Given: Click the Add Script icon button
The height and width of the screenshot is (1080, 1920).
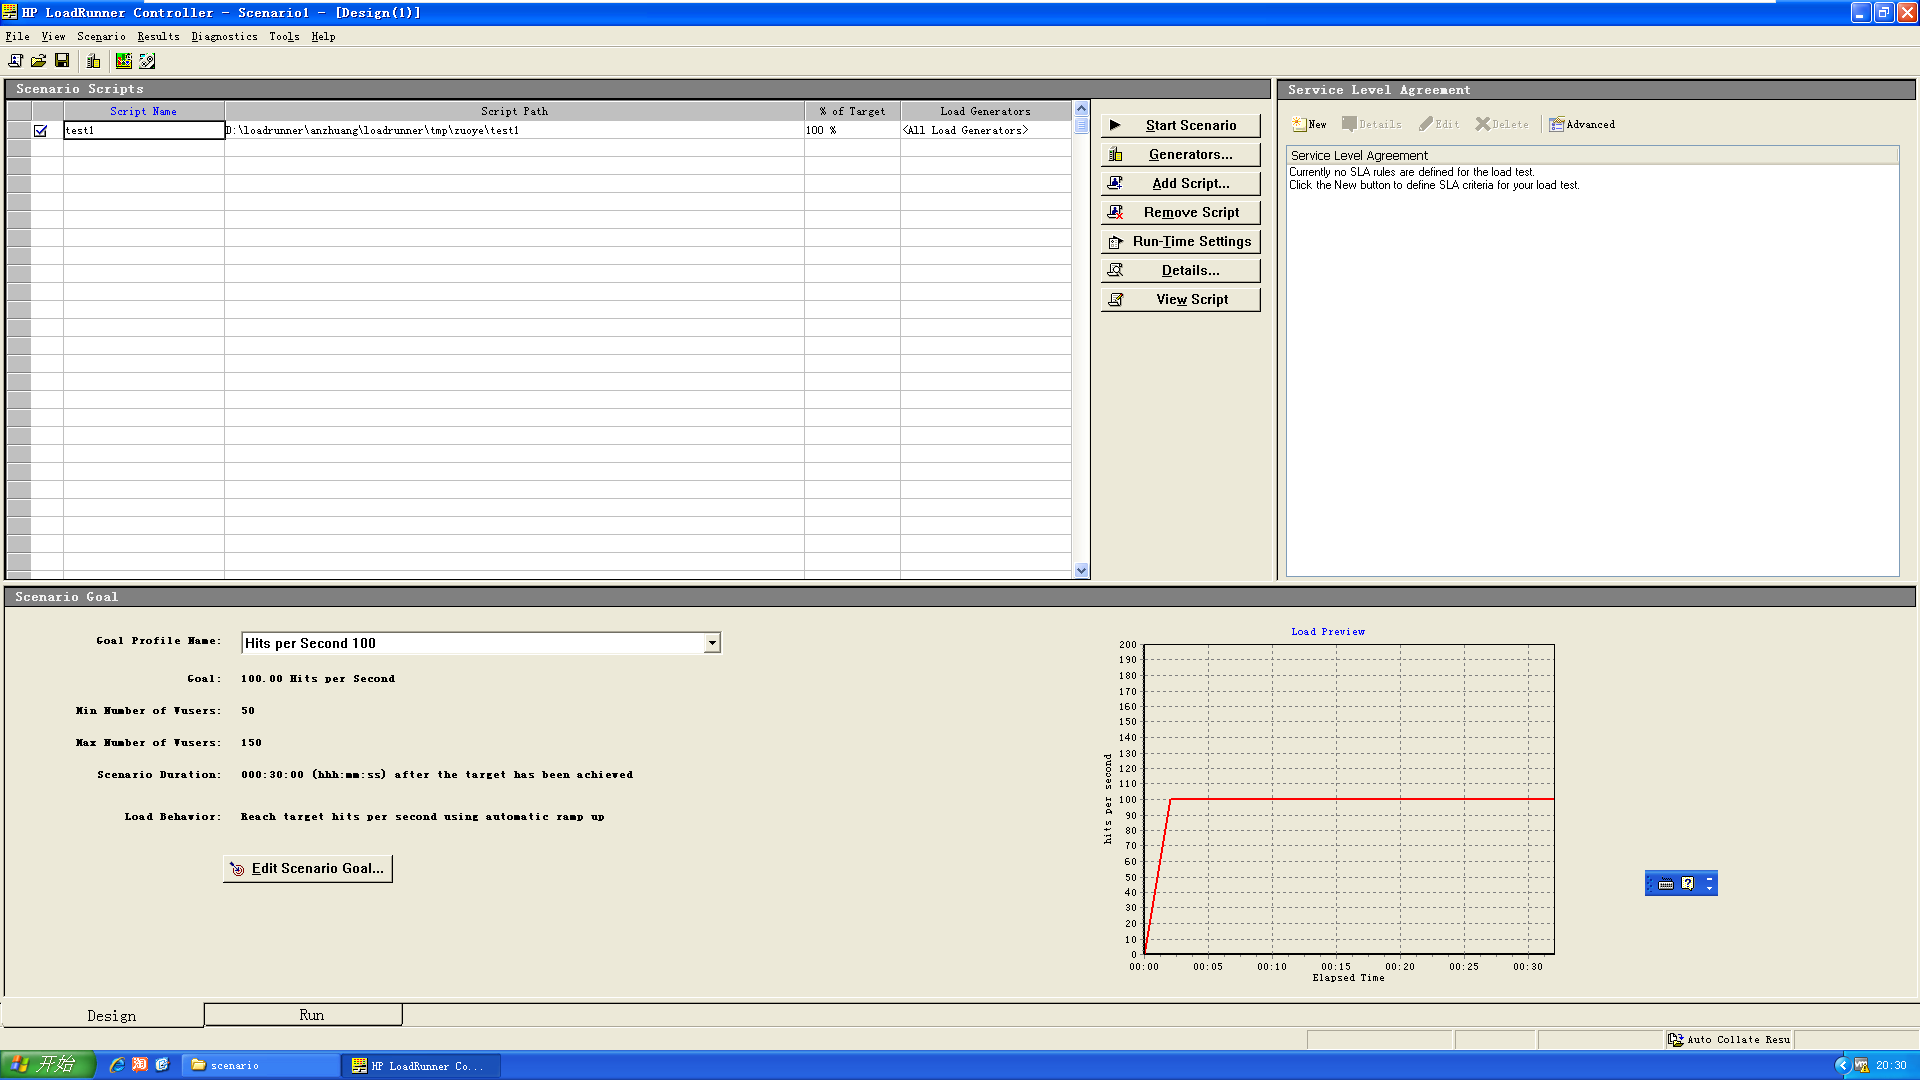Looking at the screenshot, I should coord(1118,183).
